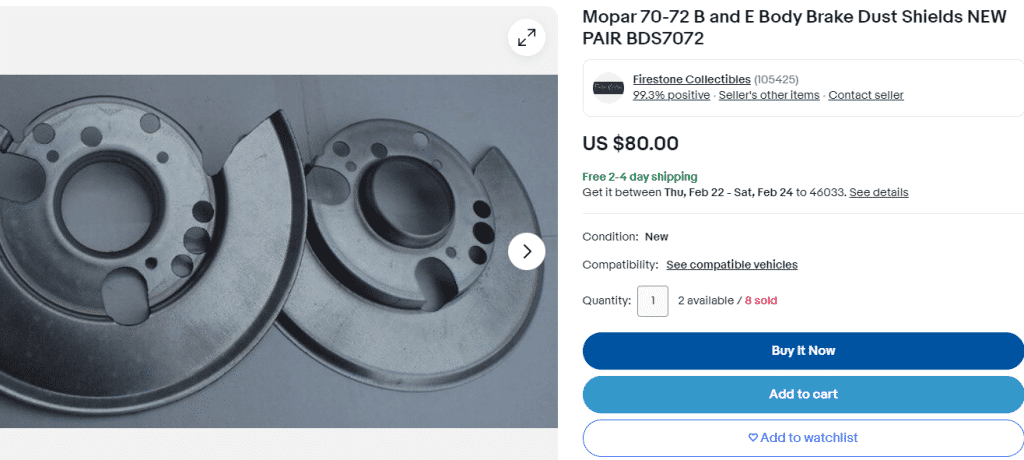1024x460 pixels.
Task: Click the Firestone Collectibles seller logo
Action: (608, 87)
